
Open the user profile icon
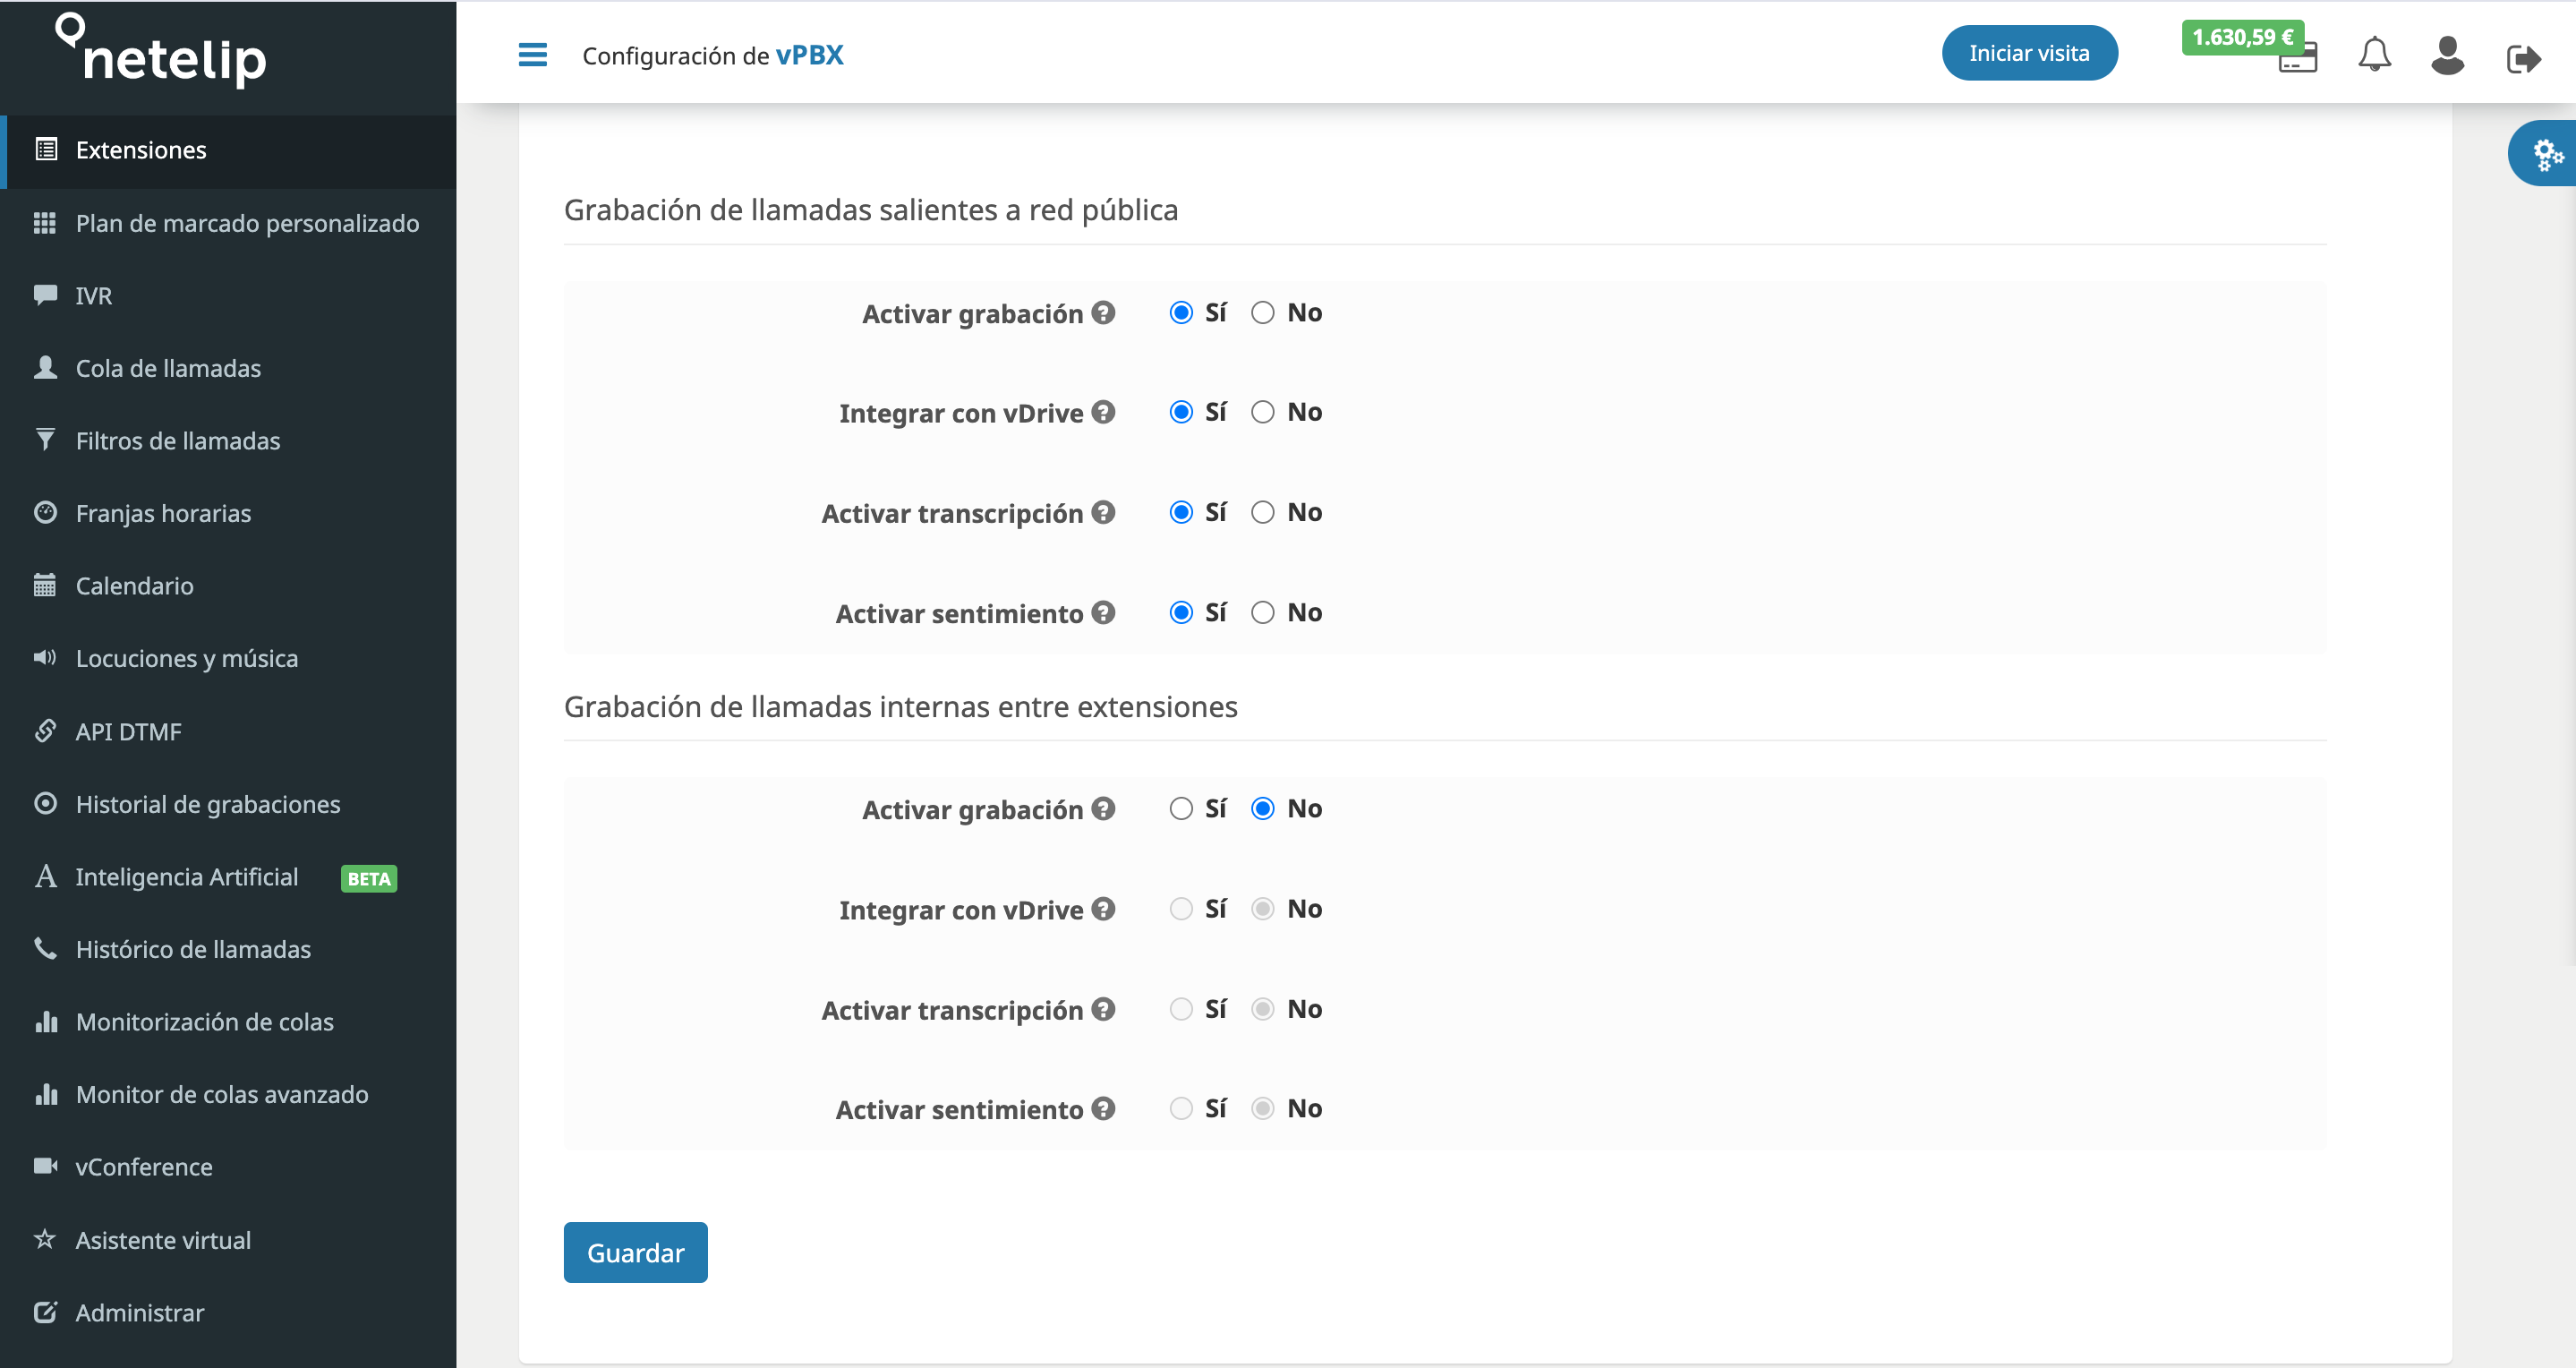click(2447, 55)
